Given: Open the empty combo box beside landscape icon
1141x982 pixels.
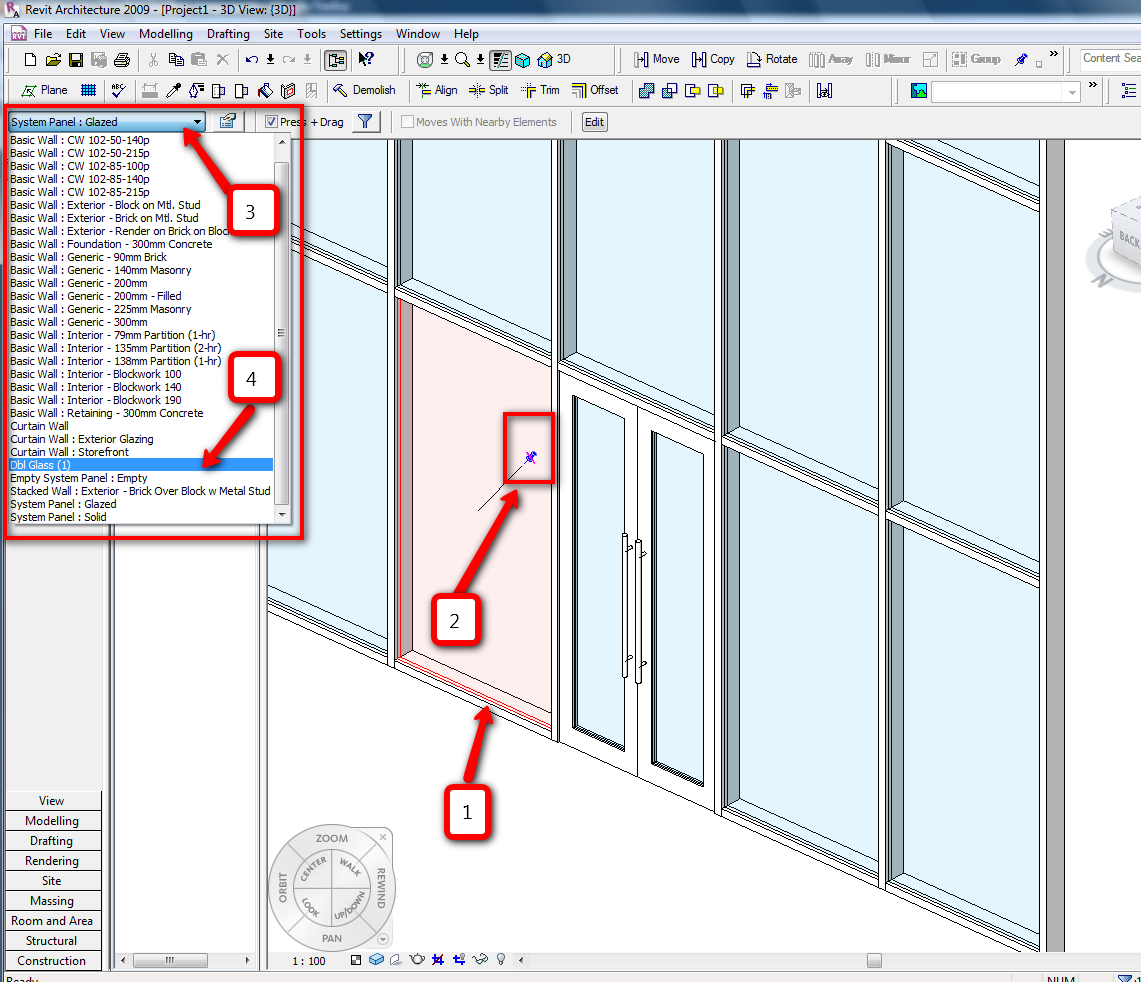Looking at the screenshot, I should pyautogui.click(x=1005, y=92).
